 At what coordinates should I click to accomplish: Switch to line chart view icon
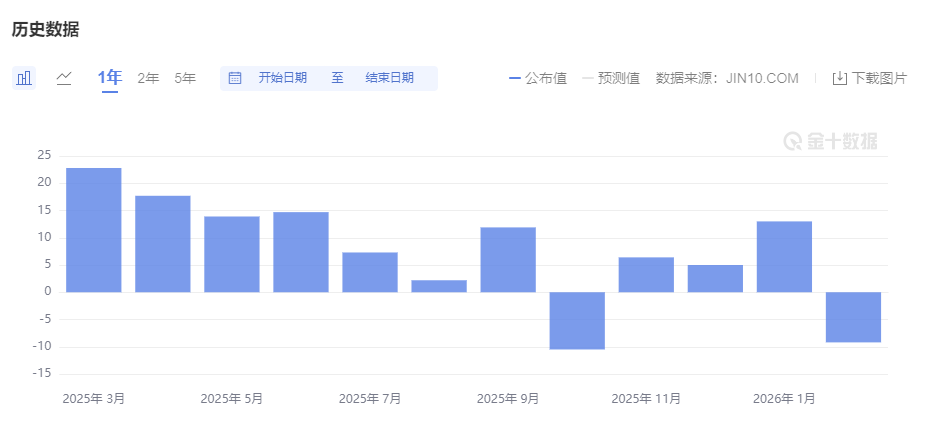pos(64,78)
